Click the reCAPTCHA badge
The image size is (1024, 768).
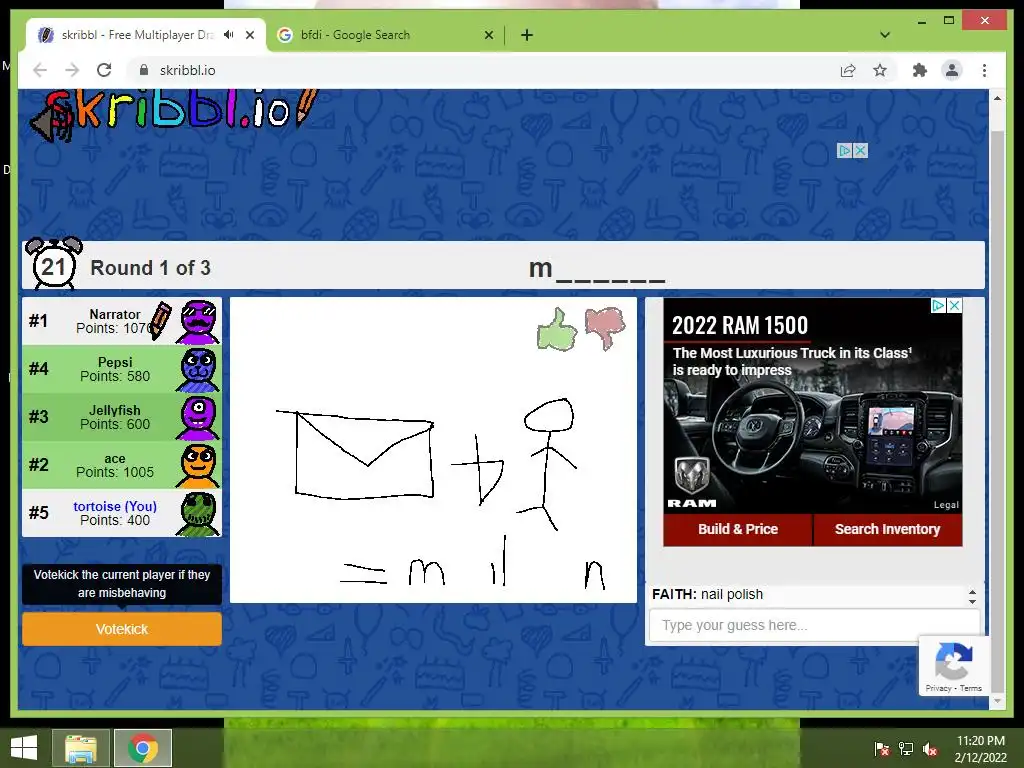(953, 665)
